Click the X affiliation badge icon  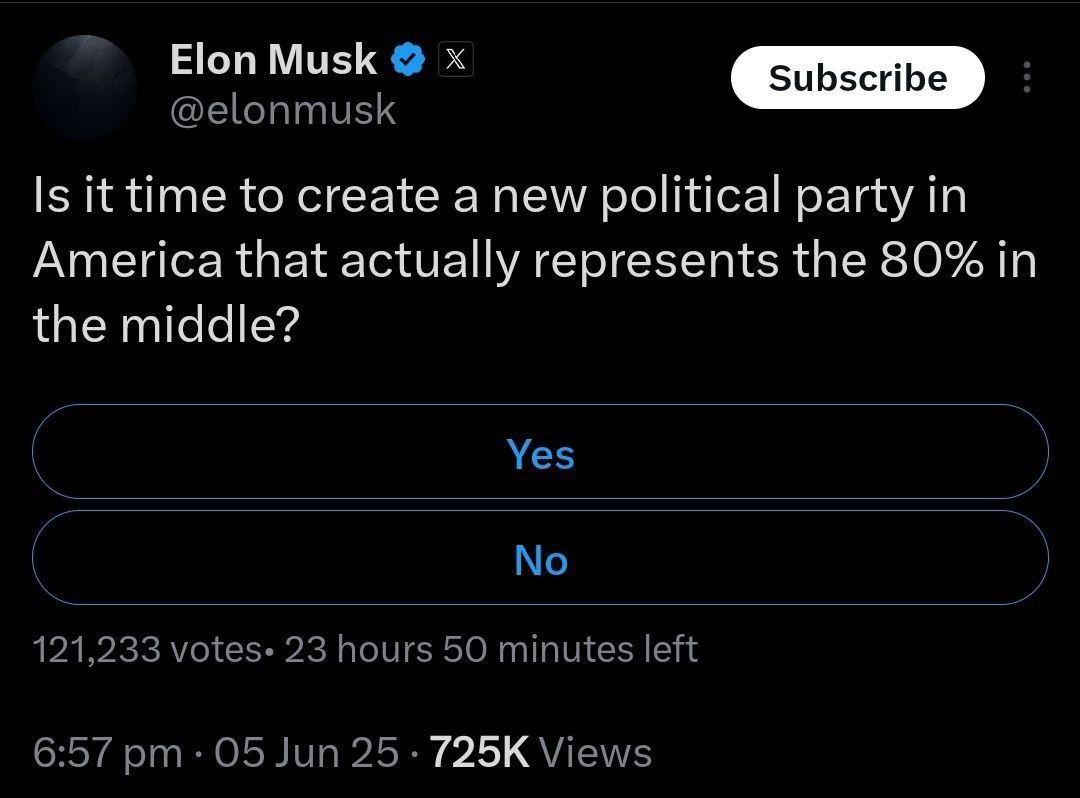(x=454, y=61)
